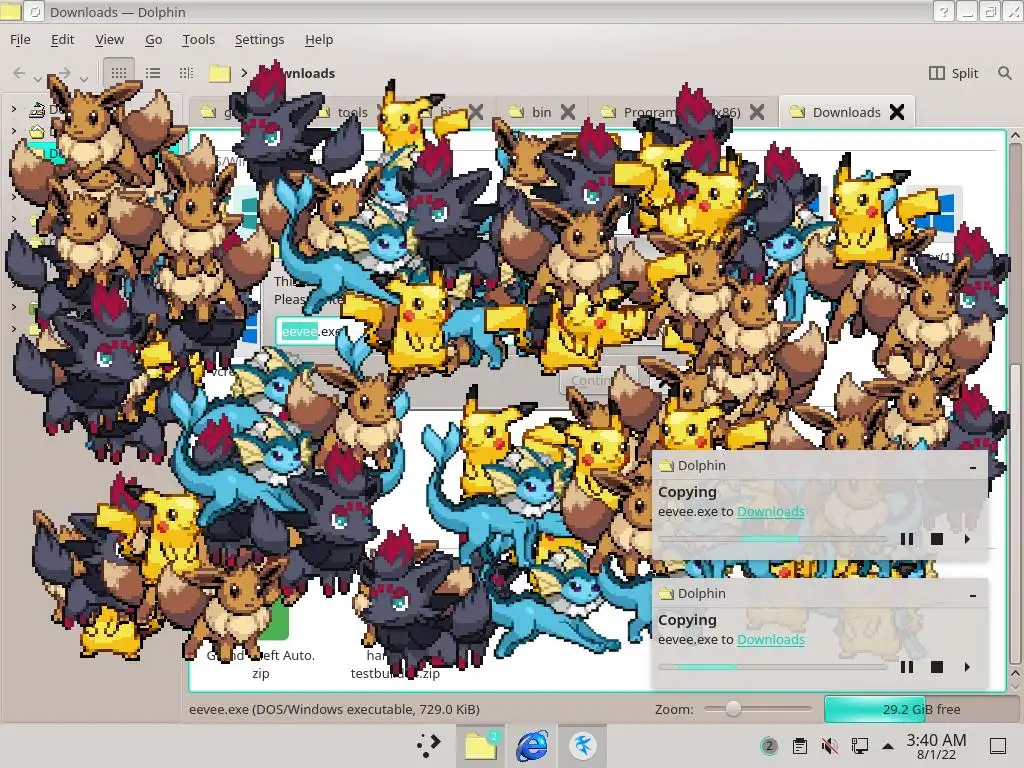Viewport: 1024px width, 768px height.
Task: Close the bin tab
Action: point(568,112)
